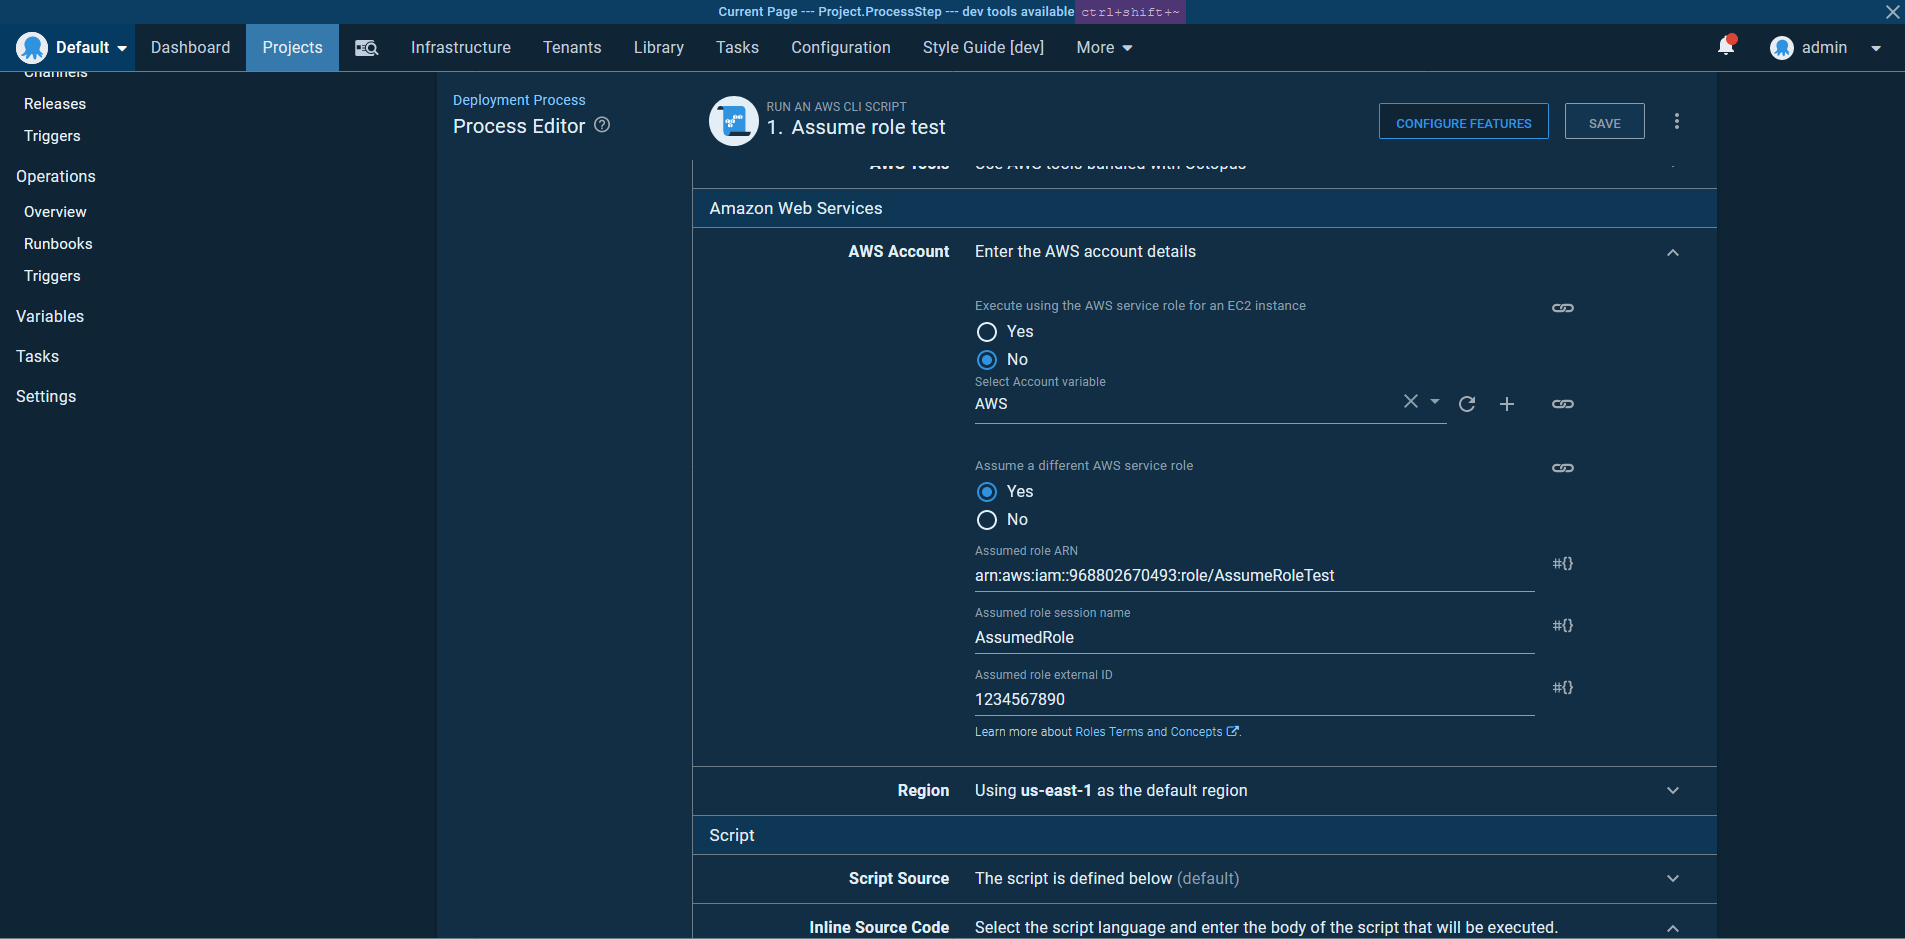The width and height of the screenshot is (1905, 939).
Task: Clear the selected AWS account variable
Action: point(1409,401)
